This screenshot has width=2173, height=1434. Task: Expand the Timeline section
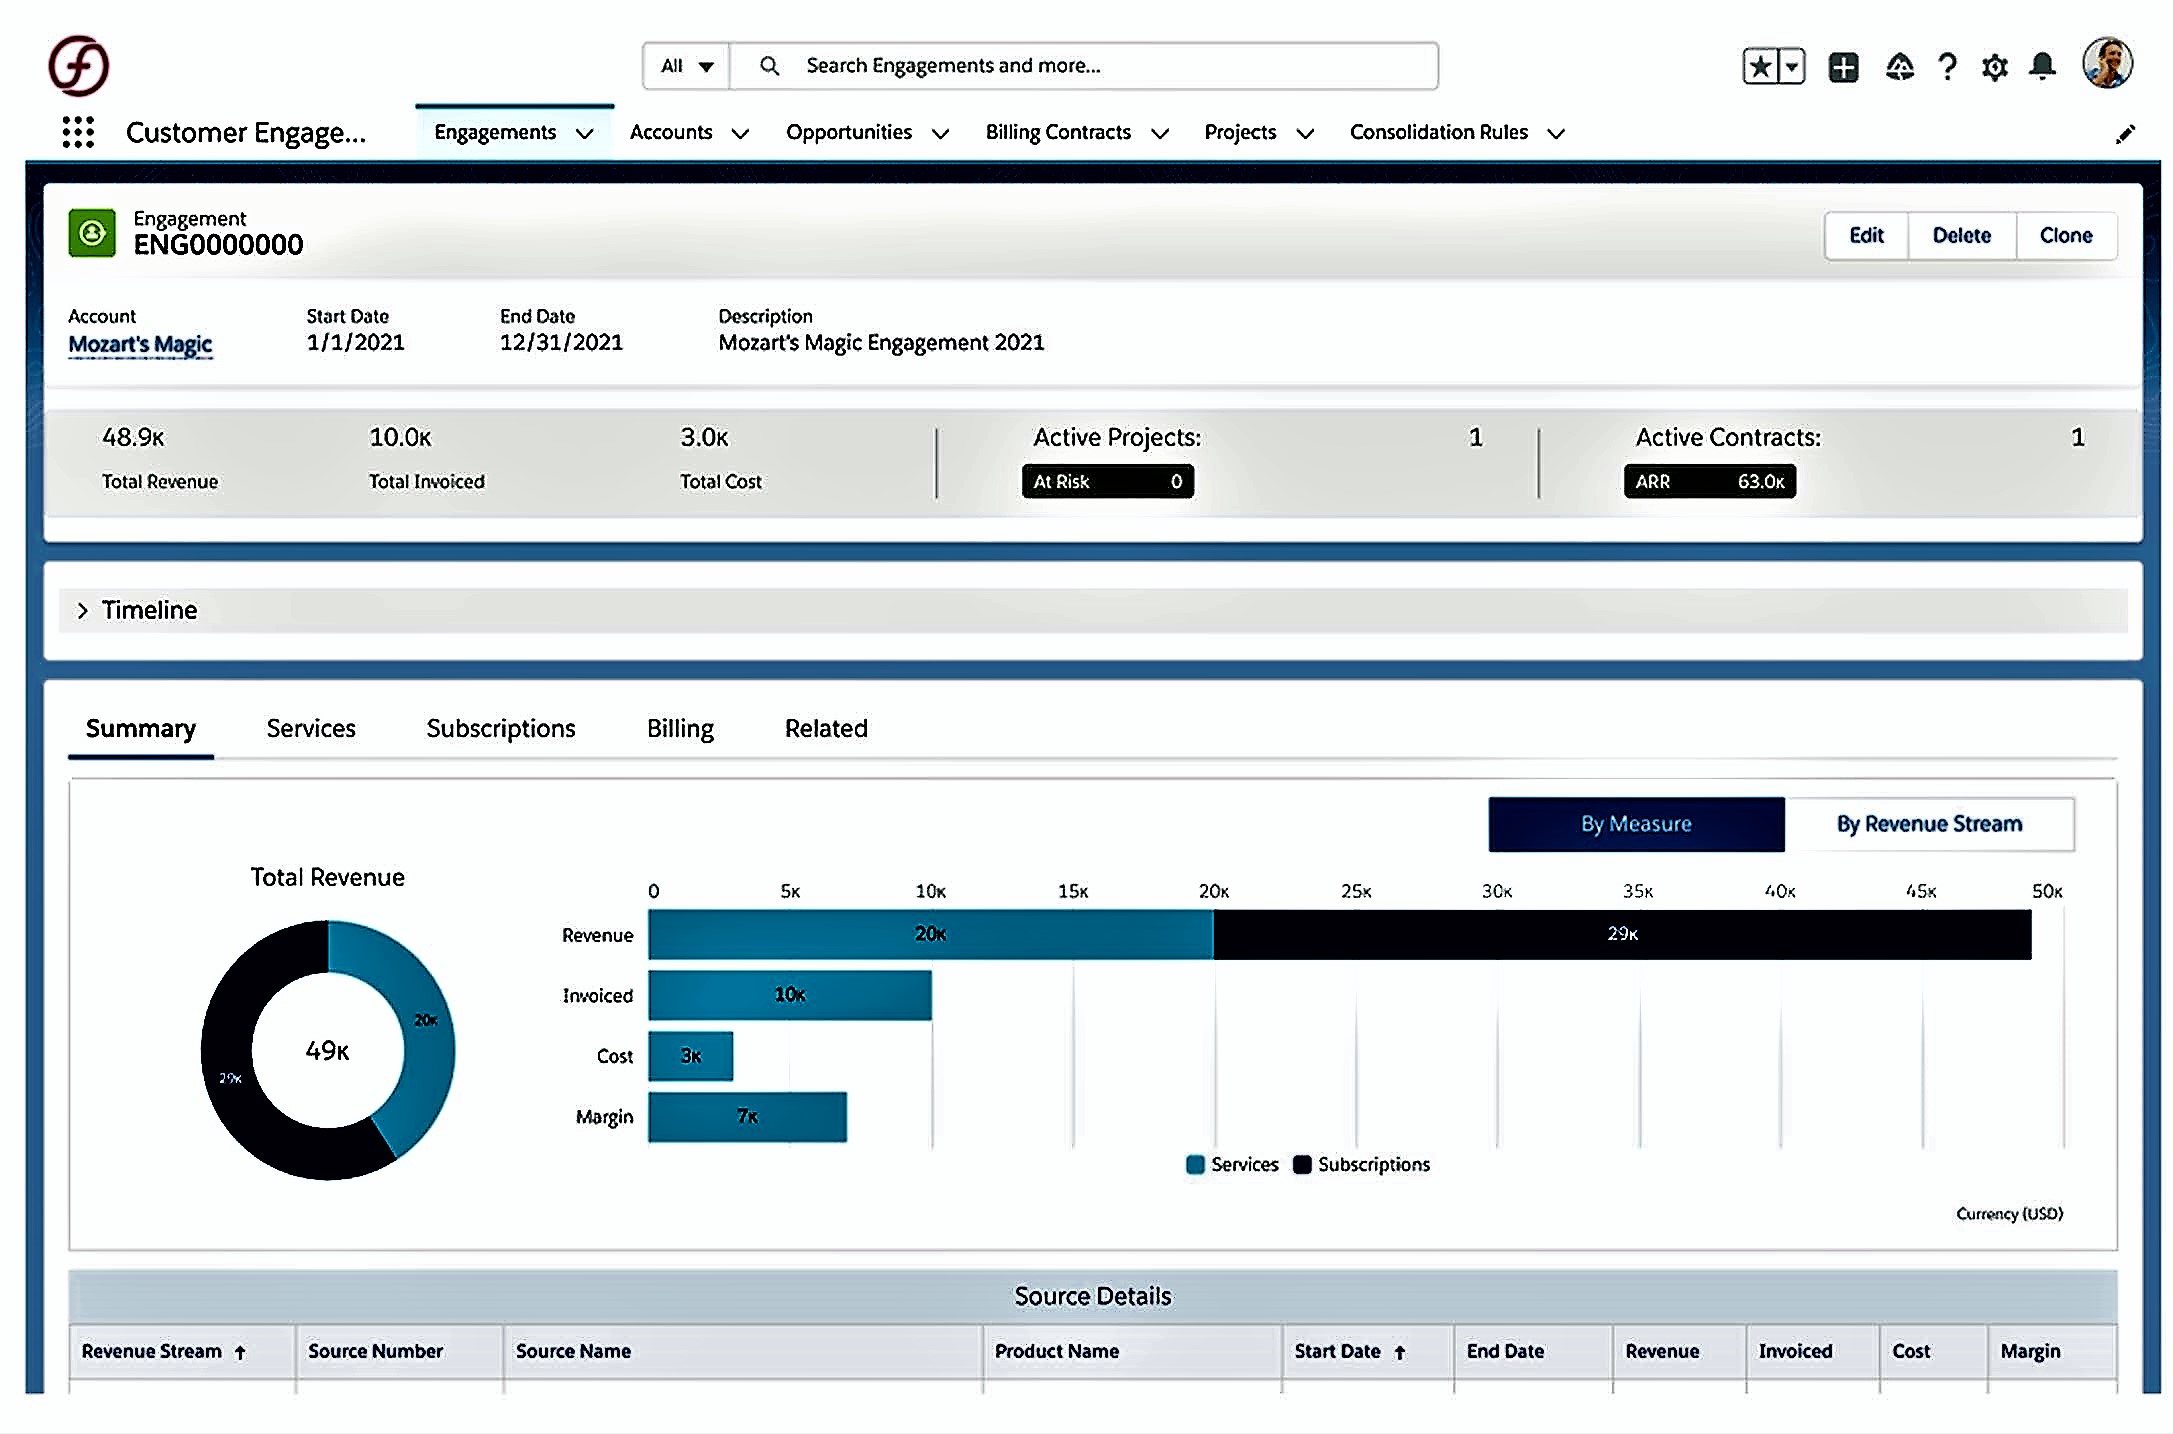click(83, 610)
